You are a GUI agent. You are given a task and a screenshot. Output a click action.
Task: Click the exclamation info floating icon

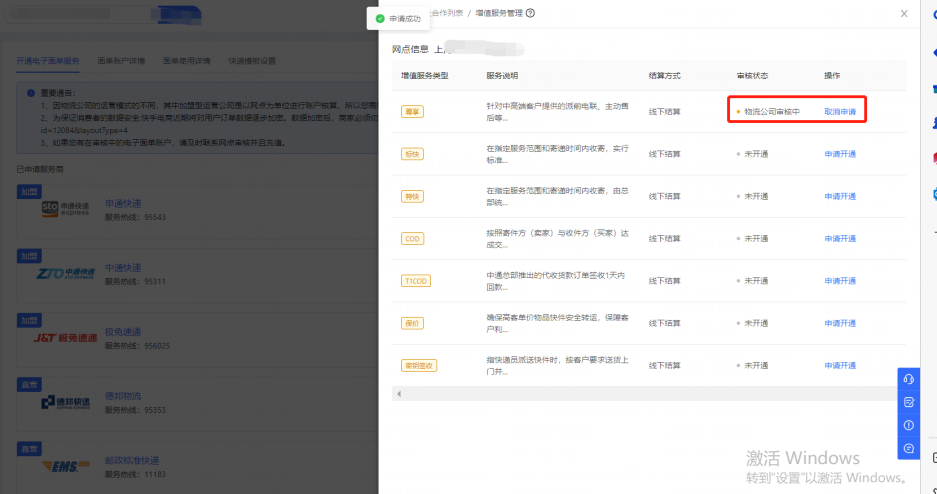point(908,425)
